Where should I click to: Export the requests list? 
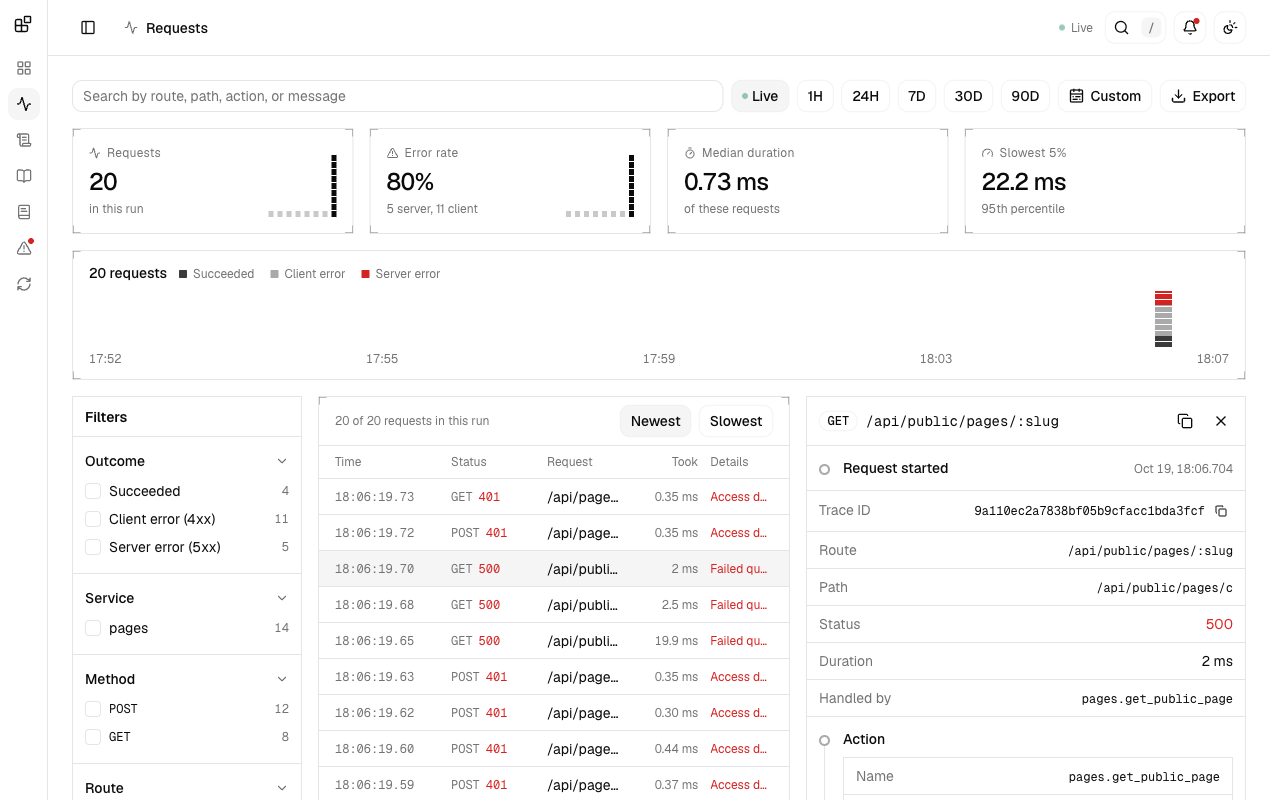point(1203,96)
